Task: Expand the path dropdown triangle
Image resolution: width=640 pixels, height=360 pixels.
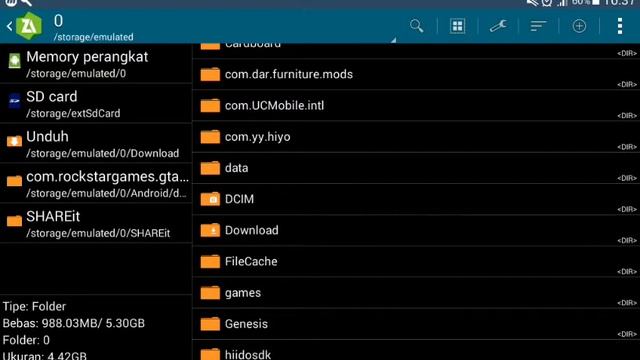Action: [x=393, y=40]
